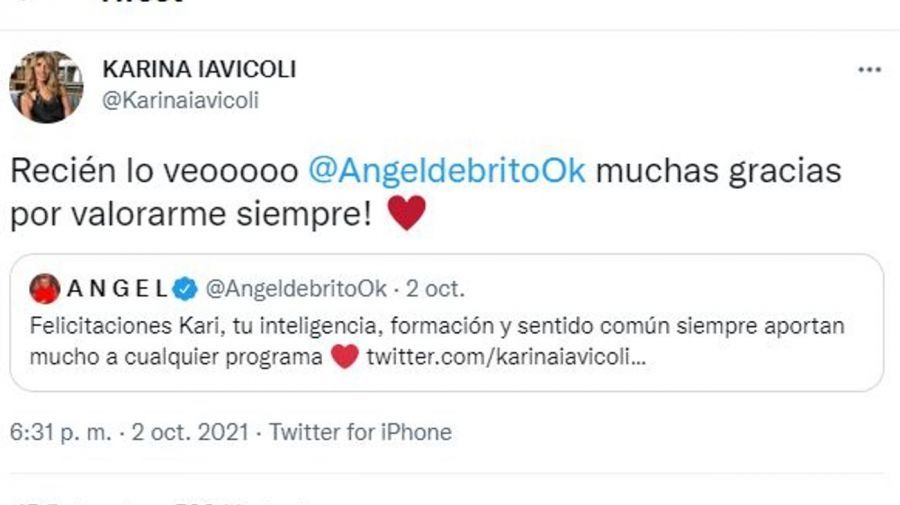The height and width of the screenshot is (505, 900).
Task: Click the red heart after 'siempre!'
Action: coord(407,213)
